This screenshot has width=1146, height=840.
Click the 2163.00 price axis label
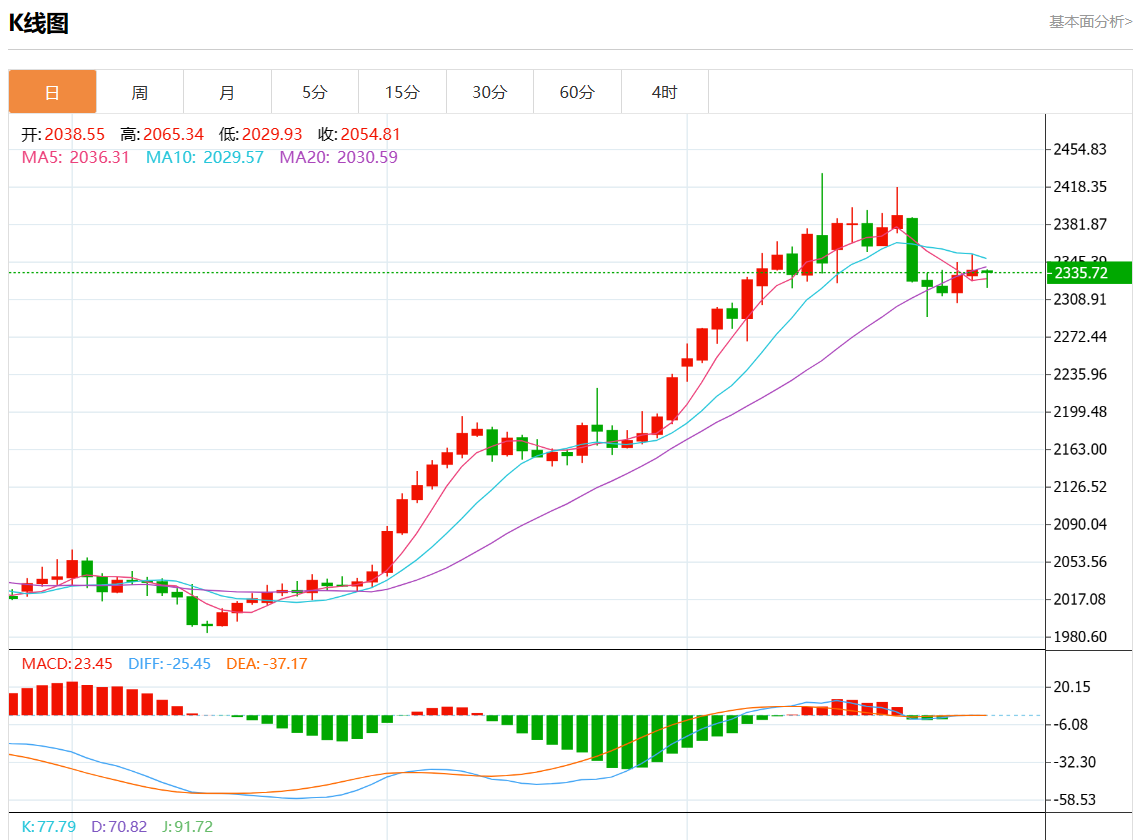coord(1079,449)
